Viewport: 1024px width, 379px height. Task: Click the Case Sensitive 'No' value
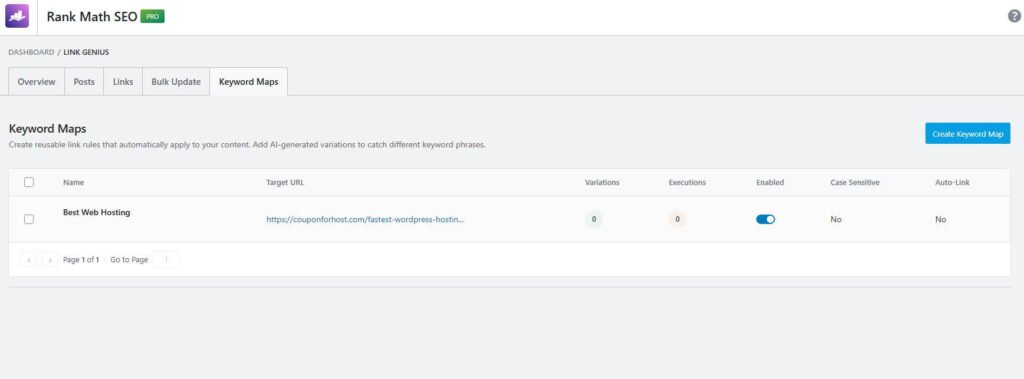coord(836,220)
